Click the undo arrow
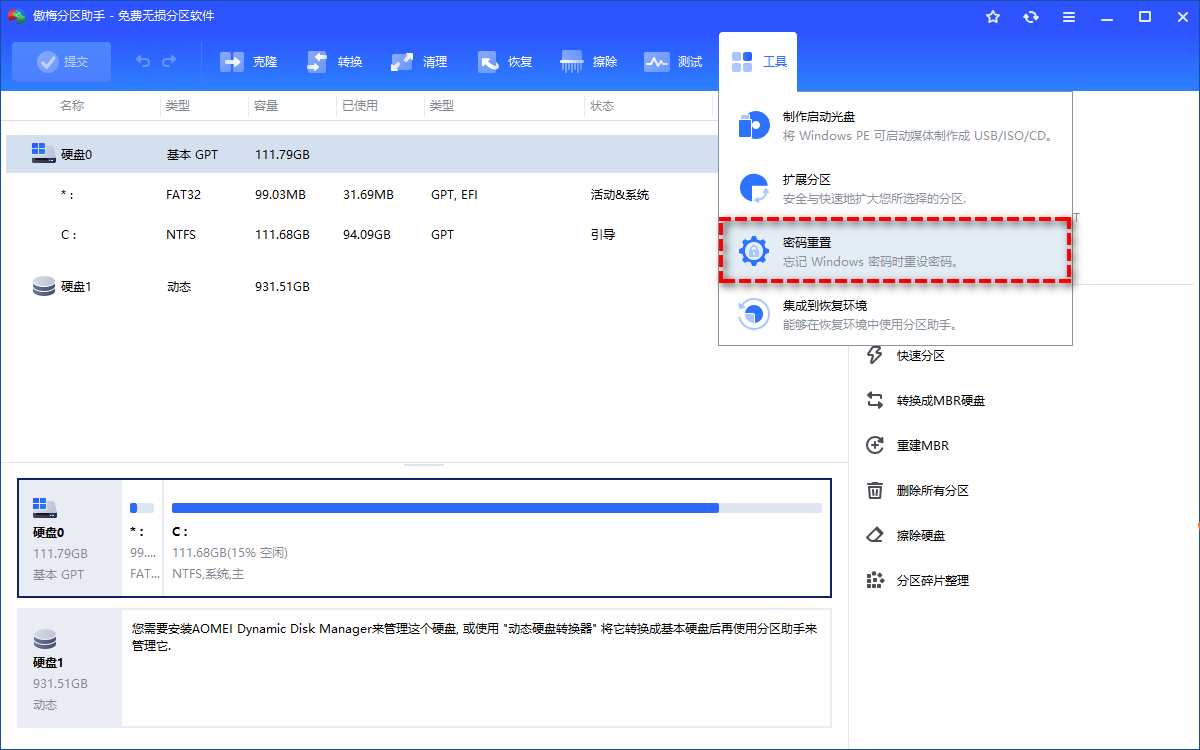The image size is (1200, 750). 142,61
